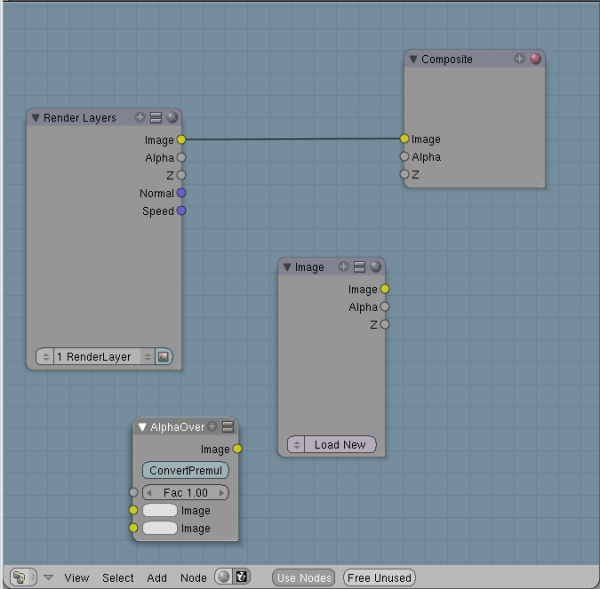Click Composite node Alpha input socket
Image resolution: width=600 pixels, height=589 pixels.
(404, 156)
